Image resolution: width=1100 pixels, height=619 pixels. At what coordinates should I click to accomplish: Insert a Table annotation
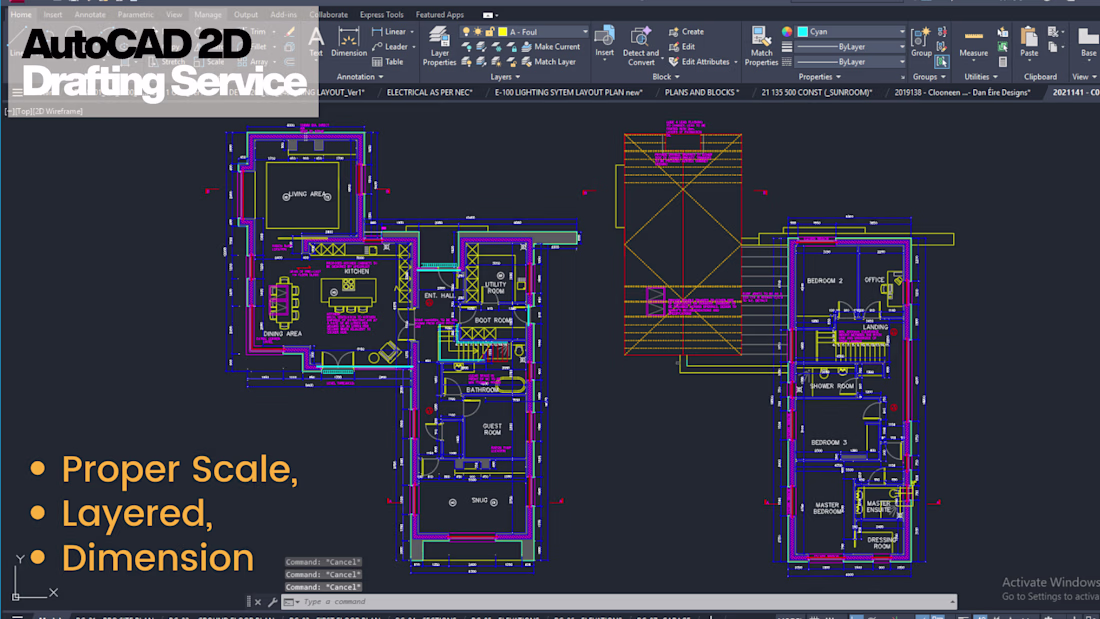click(x=387, y=62)
